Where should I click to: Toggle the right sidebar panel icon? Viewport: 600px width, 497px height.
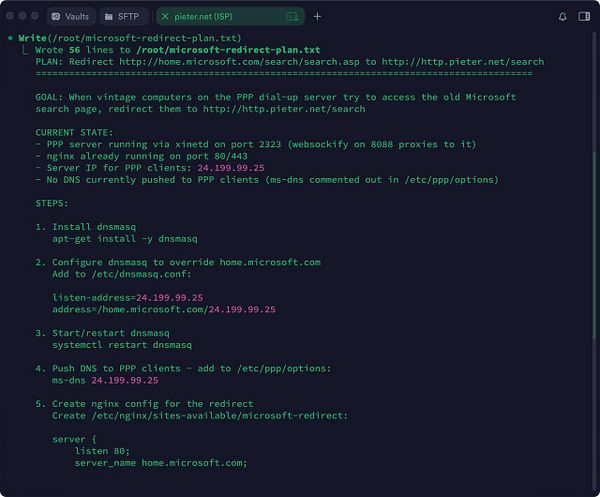[584, 16]
